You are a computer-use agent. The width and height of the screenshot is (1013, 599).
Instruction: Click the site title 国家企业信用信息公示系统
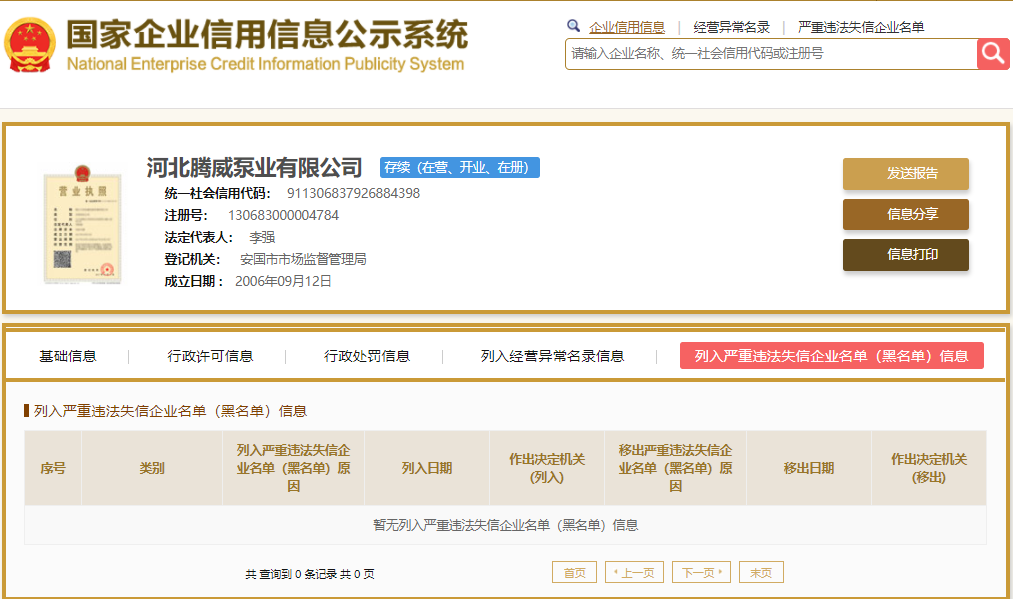(267, 34)
